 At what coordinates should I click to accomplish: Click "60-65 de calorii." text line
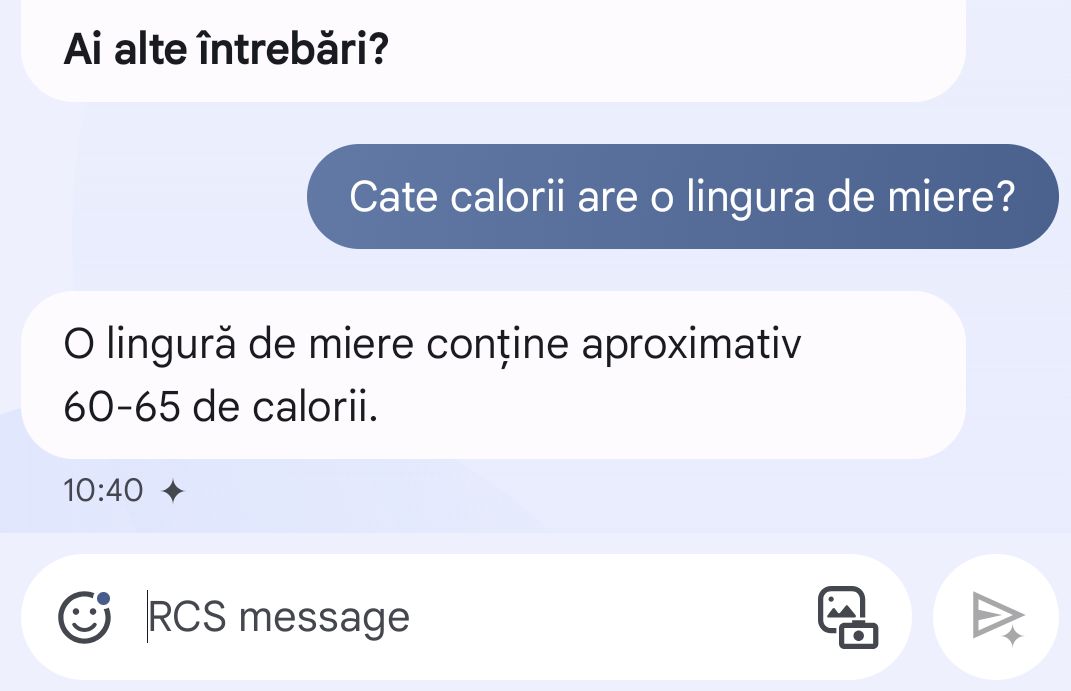tap(220, 406)
